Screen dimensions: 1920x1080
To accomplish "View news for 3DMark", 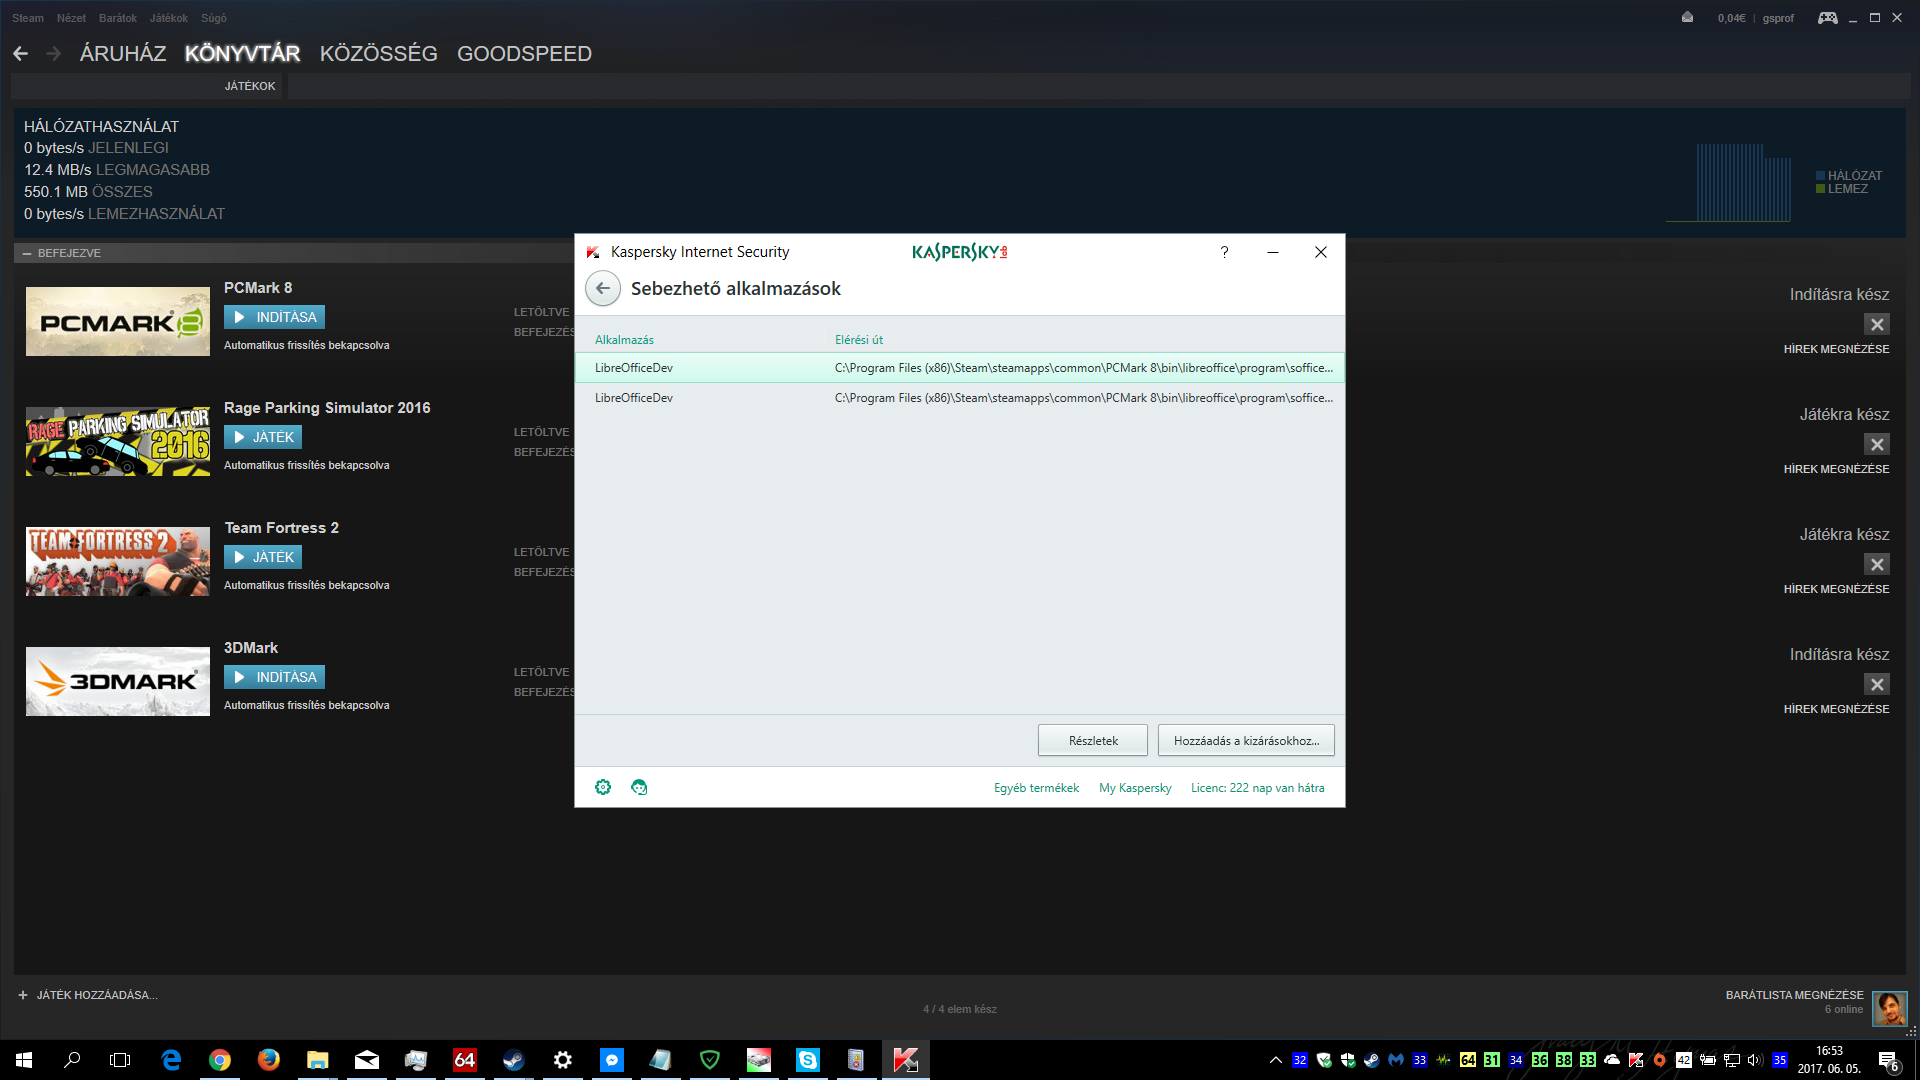I will (x=1836, y=709).
